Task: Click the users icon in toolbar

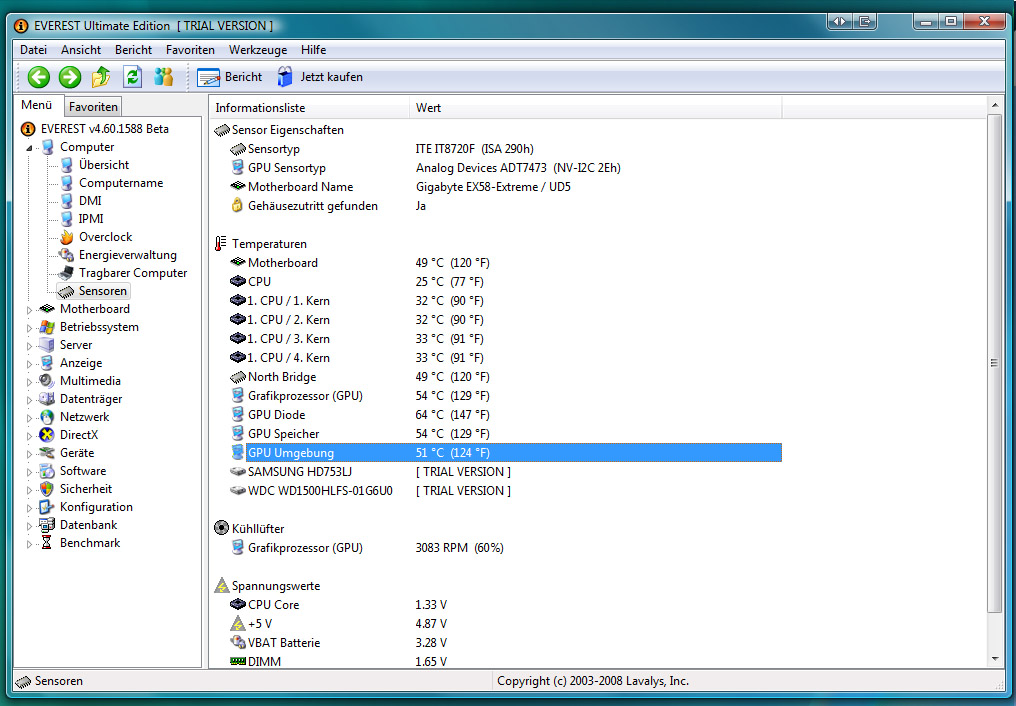Action: coord(164,77)
